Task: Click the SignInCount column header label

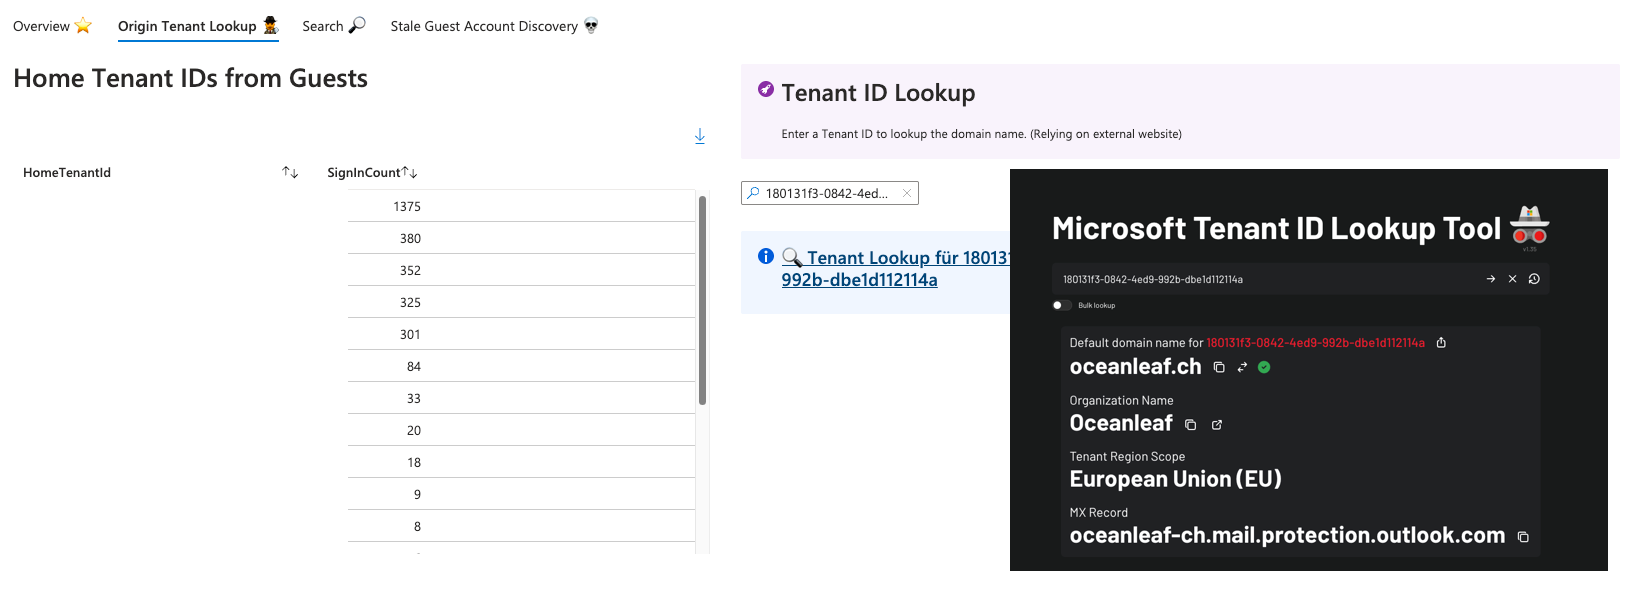Action: click(364, 173)
